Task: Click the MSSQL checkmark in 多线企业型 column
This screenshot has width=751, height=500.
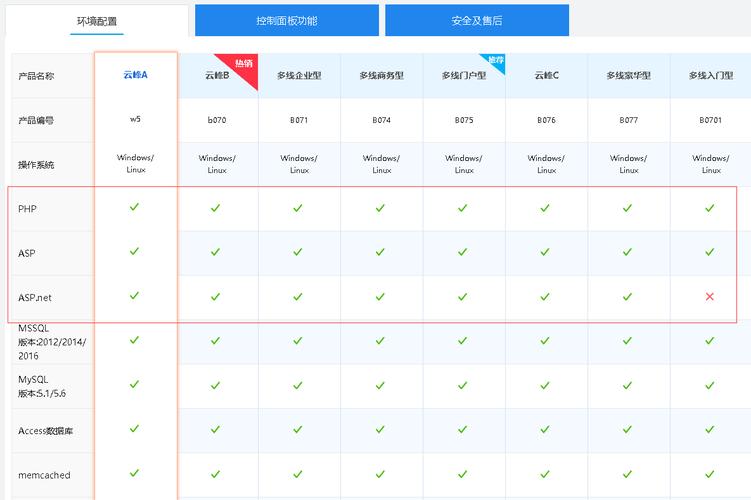Action: click(x=298, y=341)
